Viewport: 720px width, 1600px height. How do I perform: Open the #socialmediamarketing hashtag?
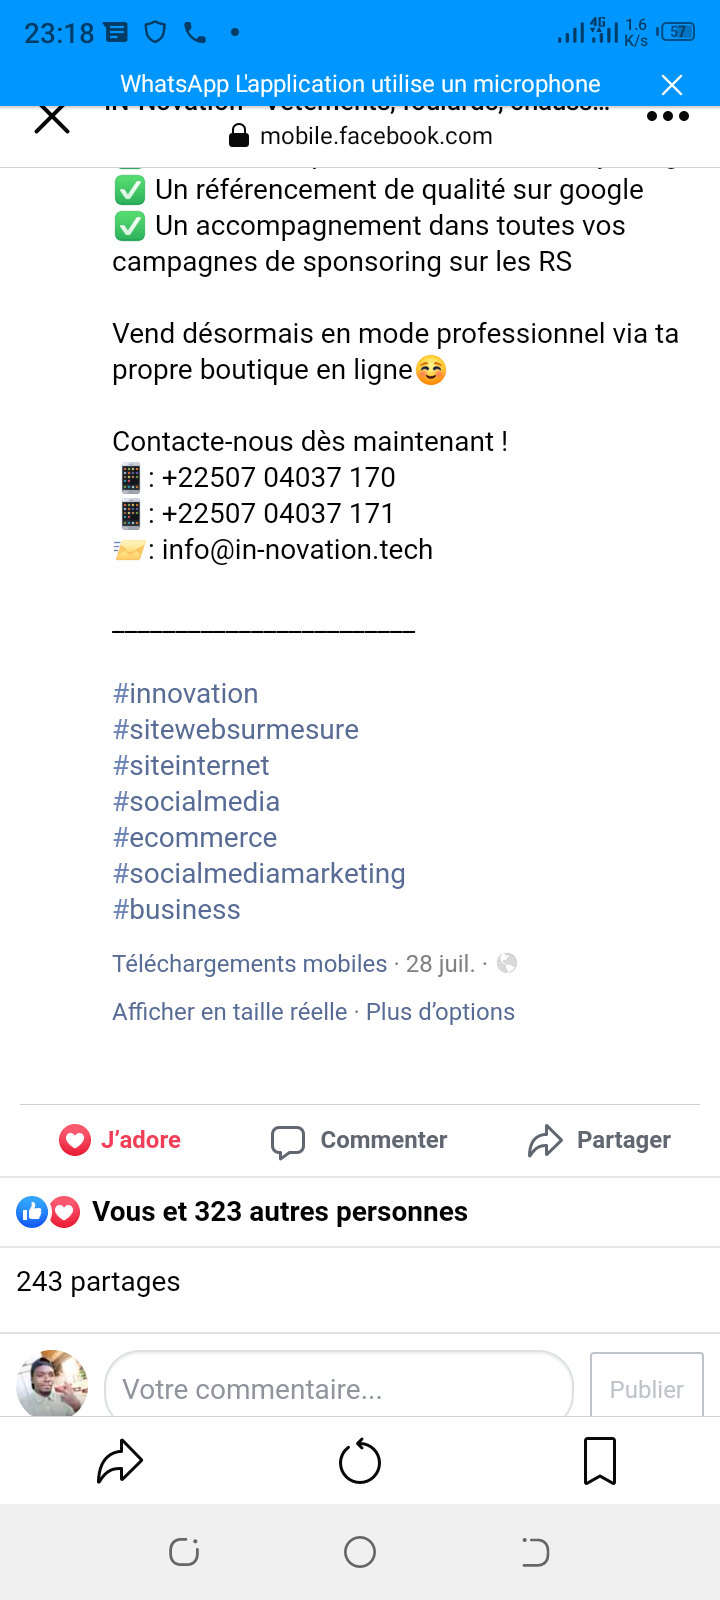click(x=259, y=874)
